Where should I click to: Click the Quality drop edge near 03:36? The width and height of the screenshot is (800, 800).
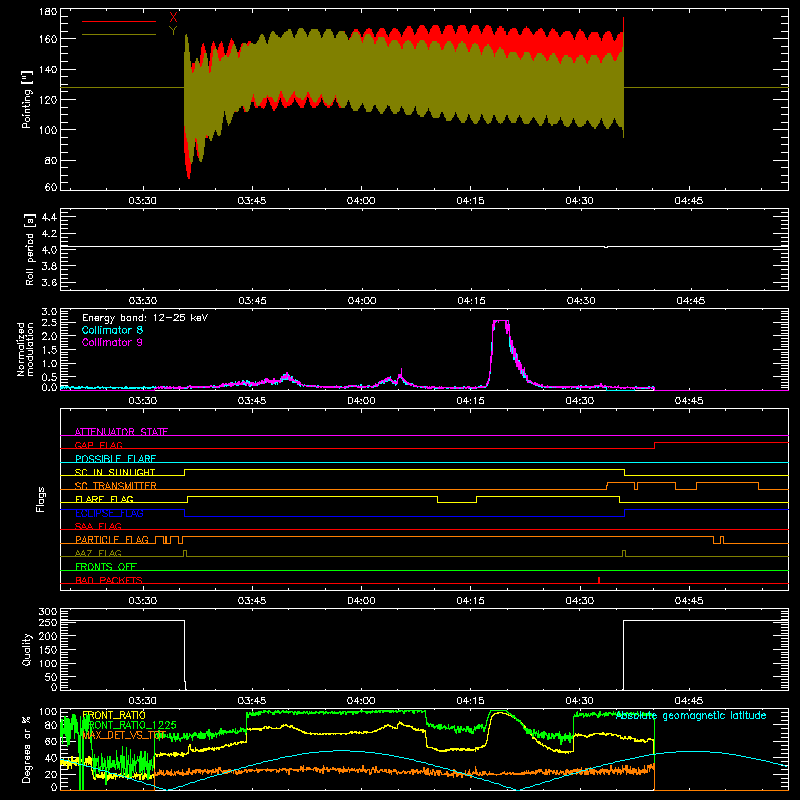click(185, 655)
